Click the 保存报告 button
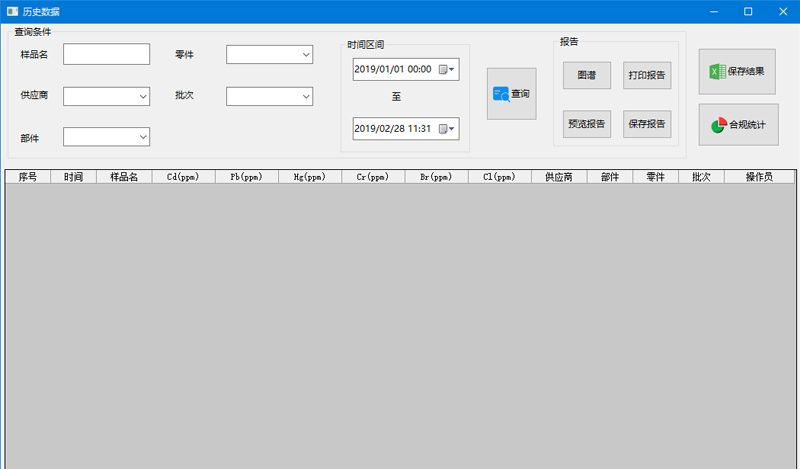Screen dimensions: 800x469 [x=647, y=124]
